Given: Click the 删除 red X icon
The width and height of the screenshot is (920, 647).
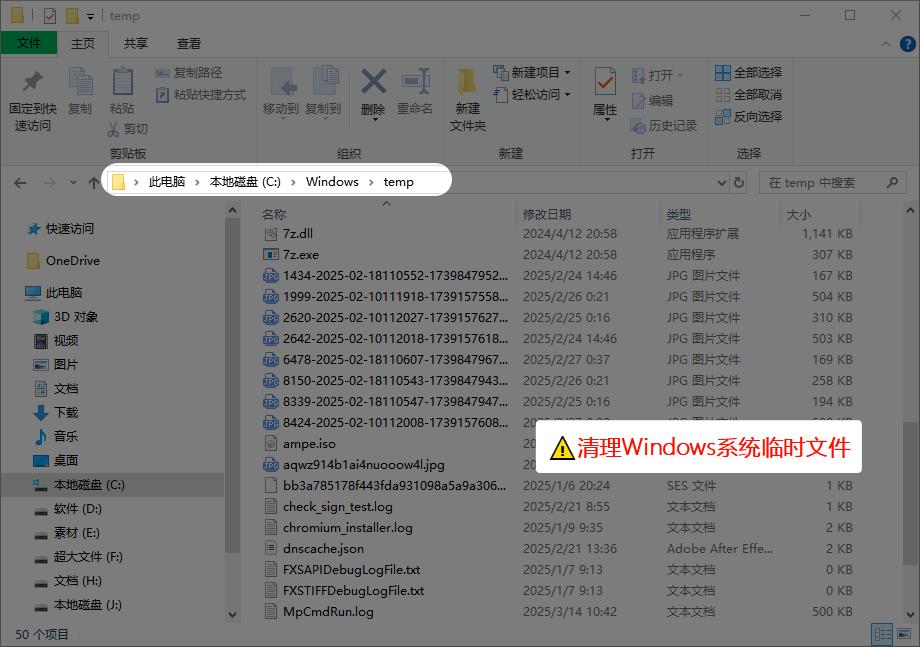Looking at the screenshot, I should [x=373, y=82].
